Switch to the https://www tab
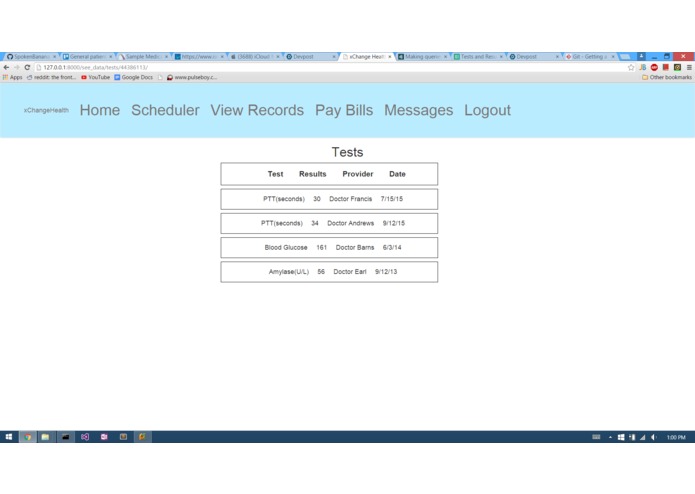Screen dimensions: 695x494 tap(199, 57)
